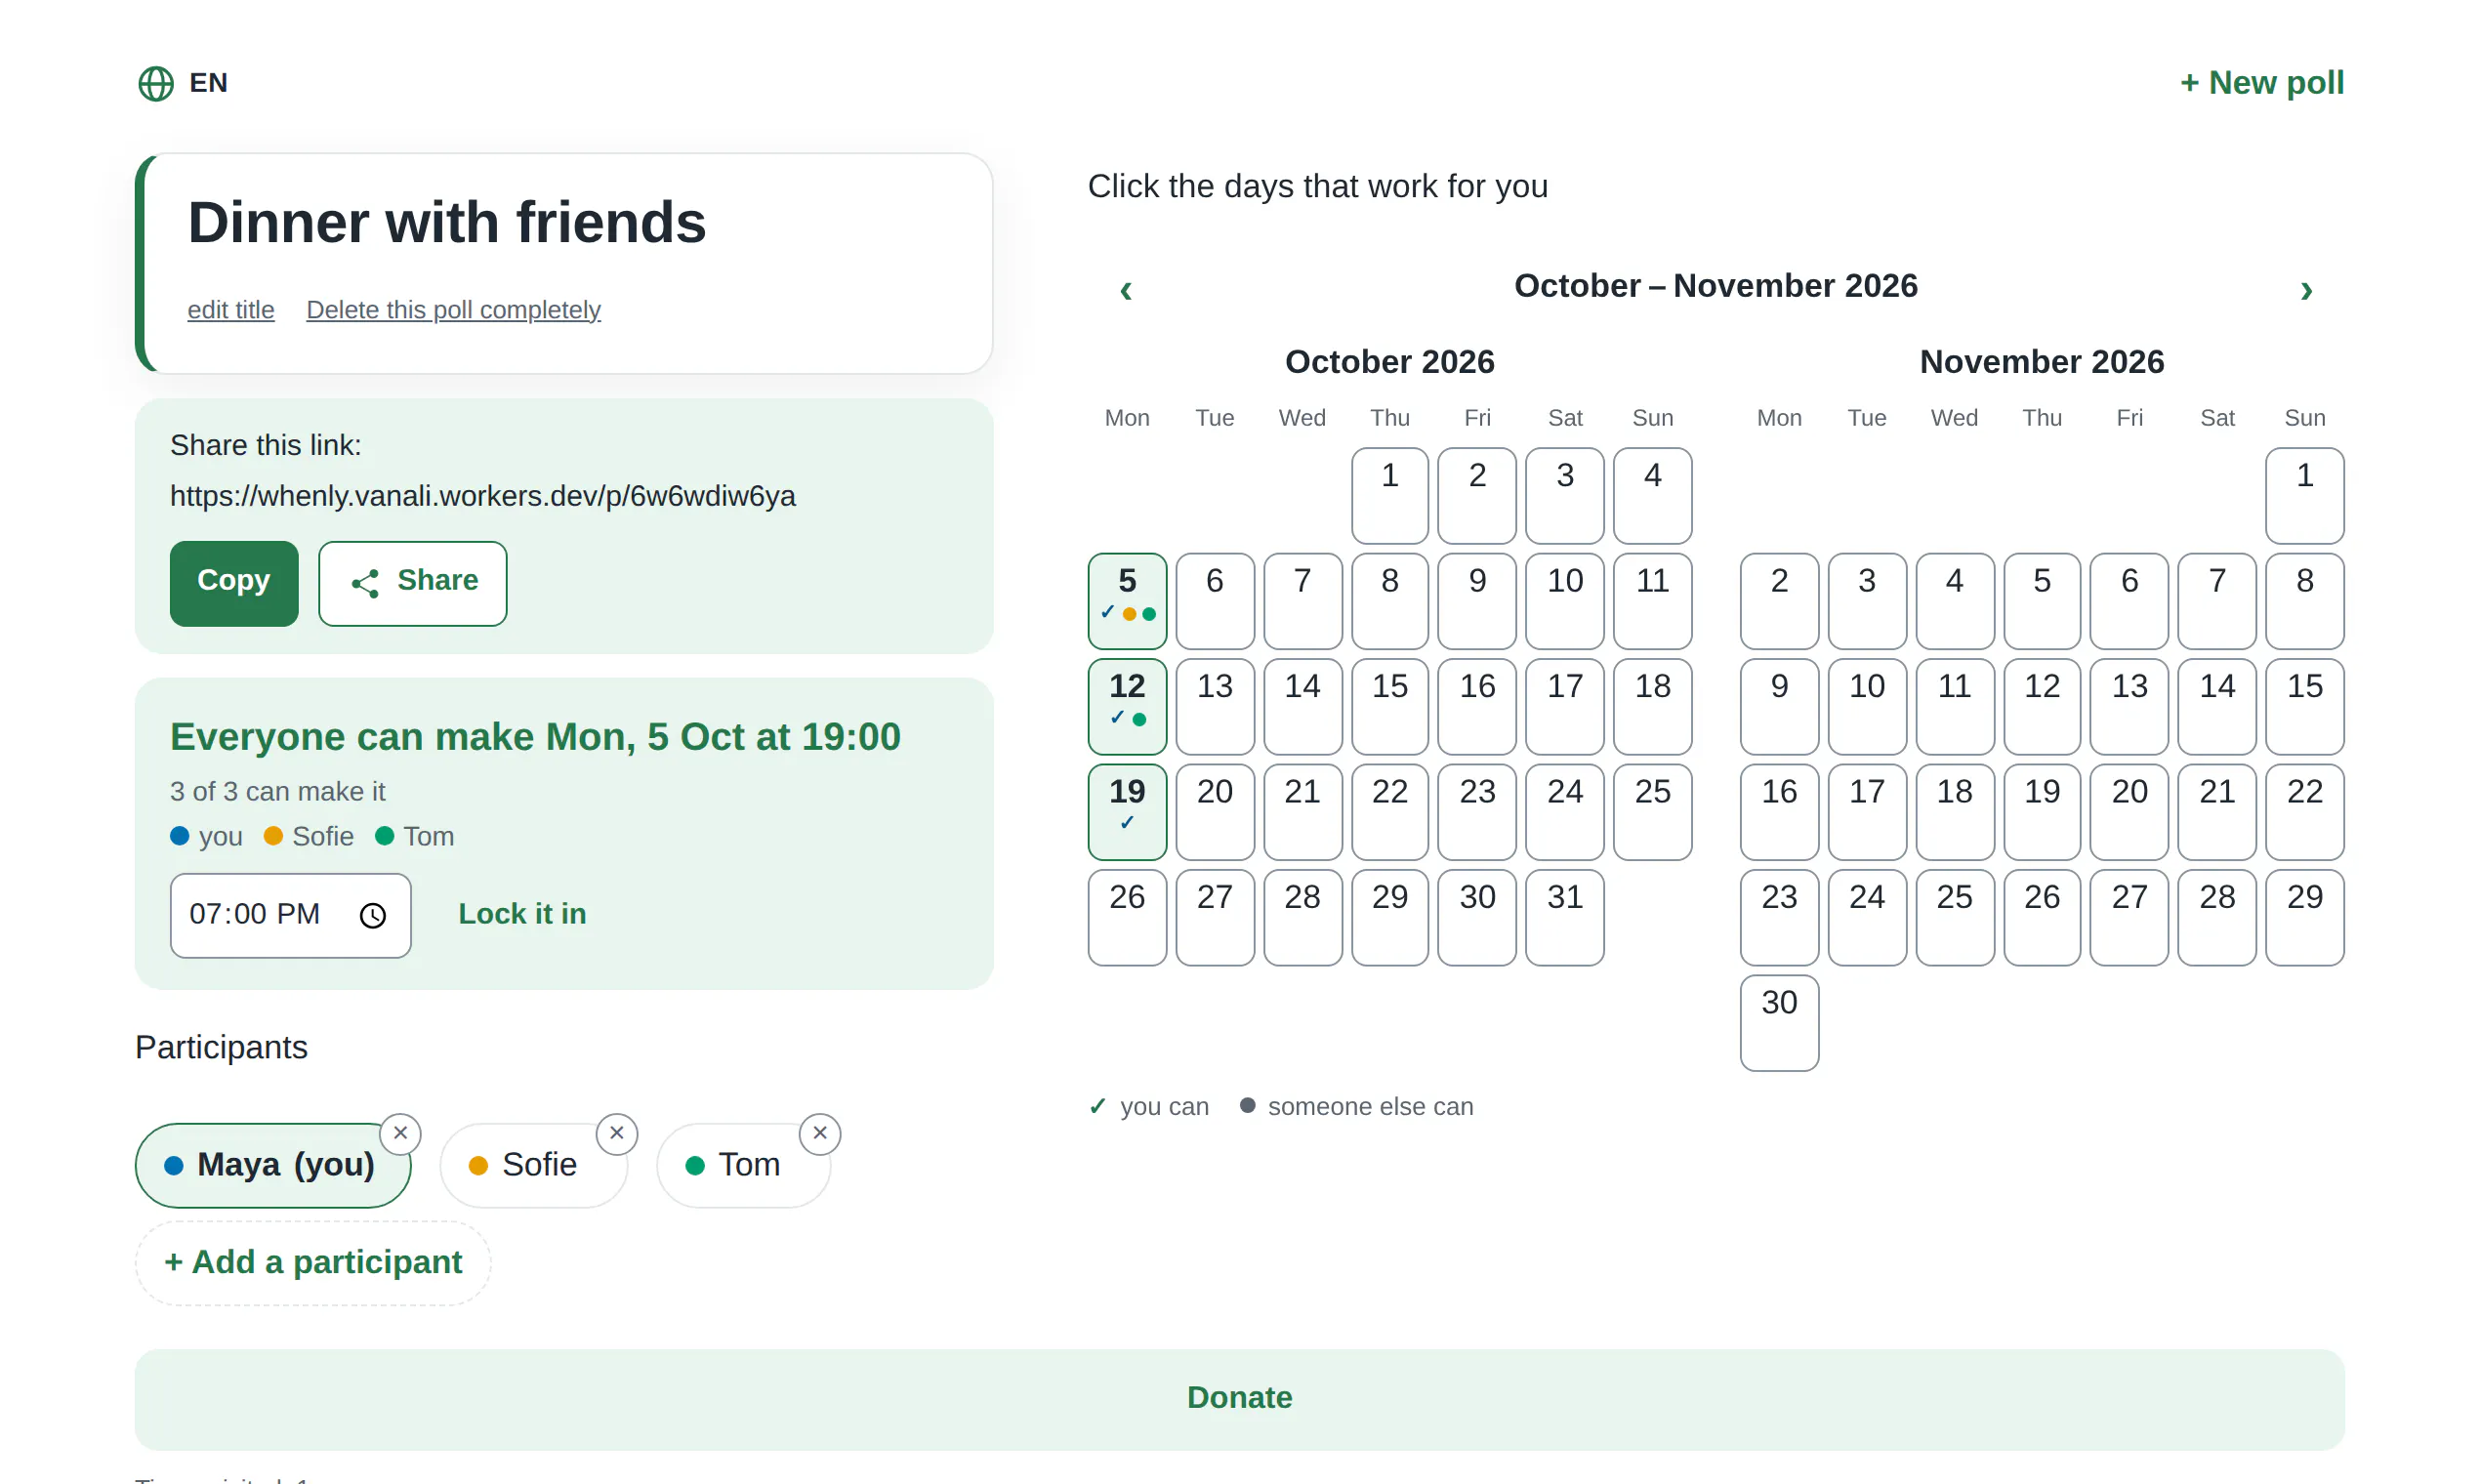Add a participant button
Screen dimensions: 2480x1484
(313, 1263)
